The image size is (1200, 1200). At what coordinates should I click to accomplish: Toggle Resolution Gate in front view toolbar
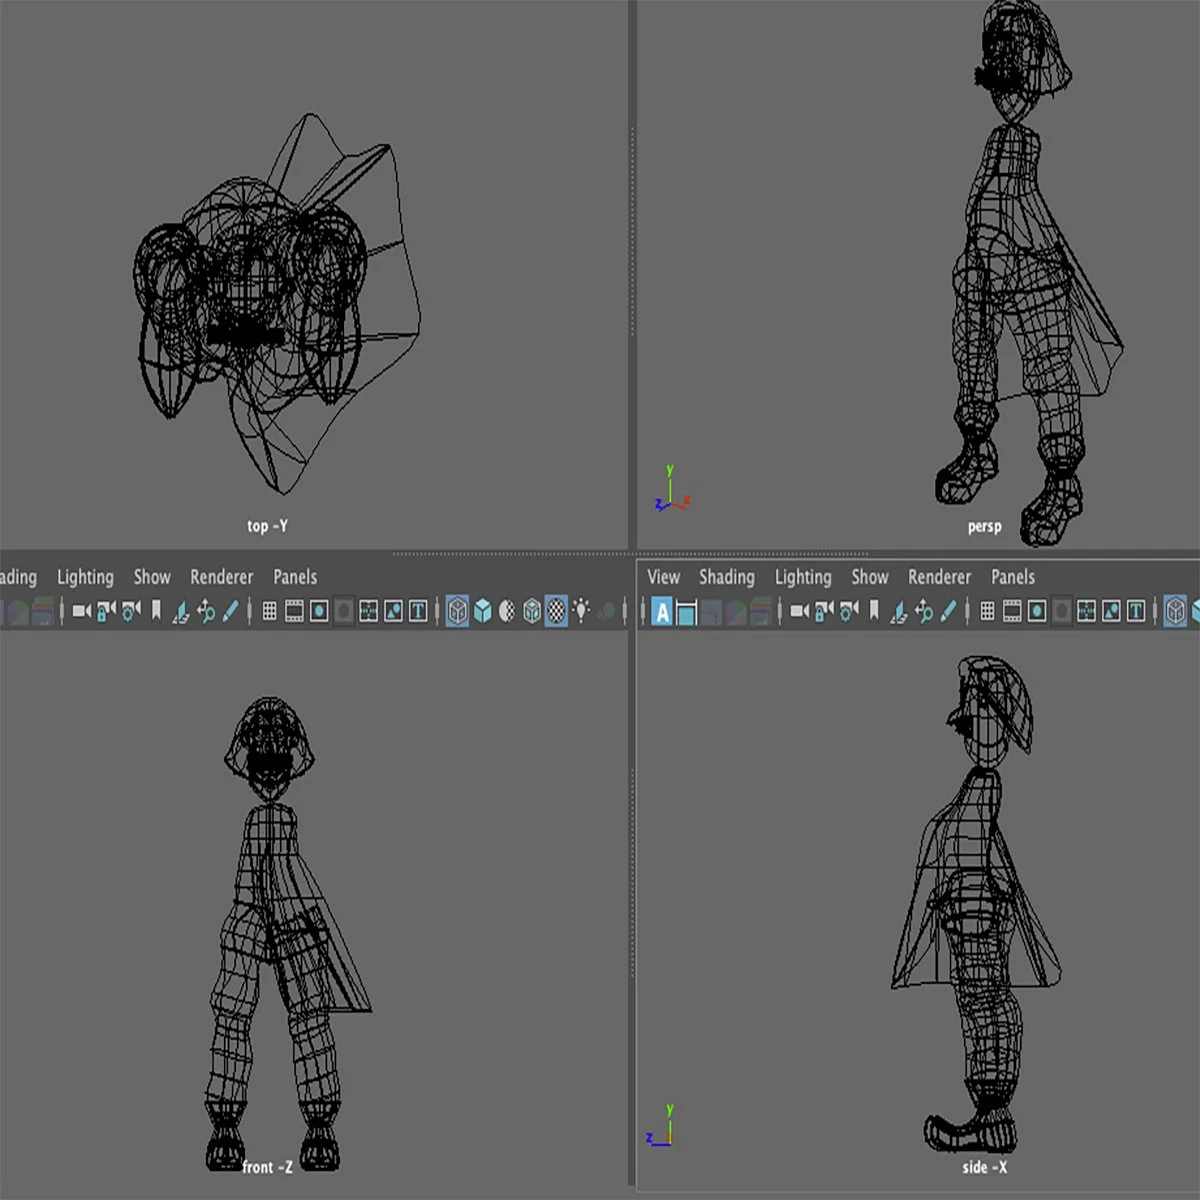[319, 610]
